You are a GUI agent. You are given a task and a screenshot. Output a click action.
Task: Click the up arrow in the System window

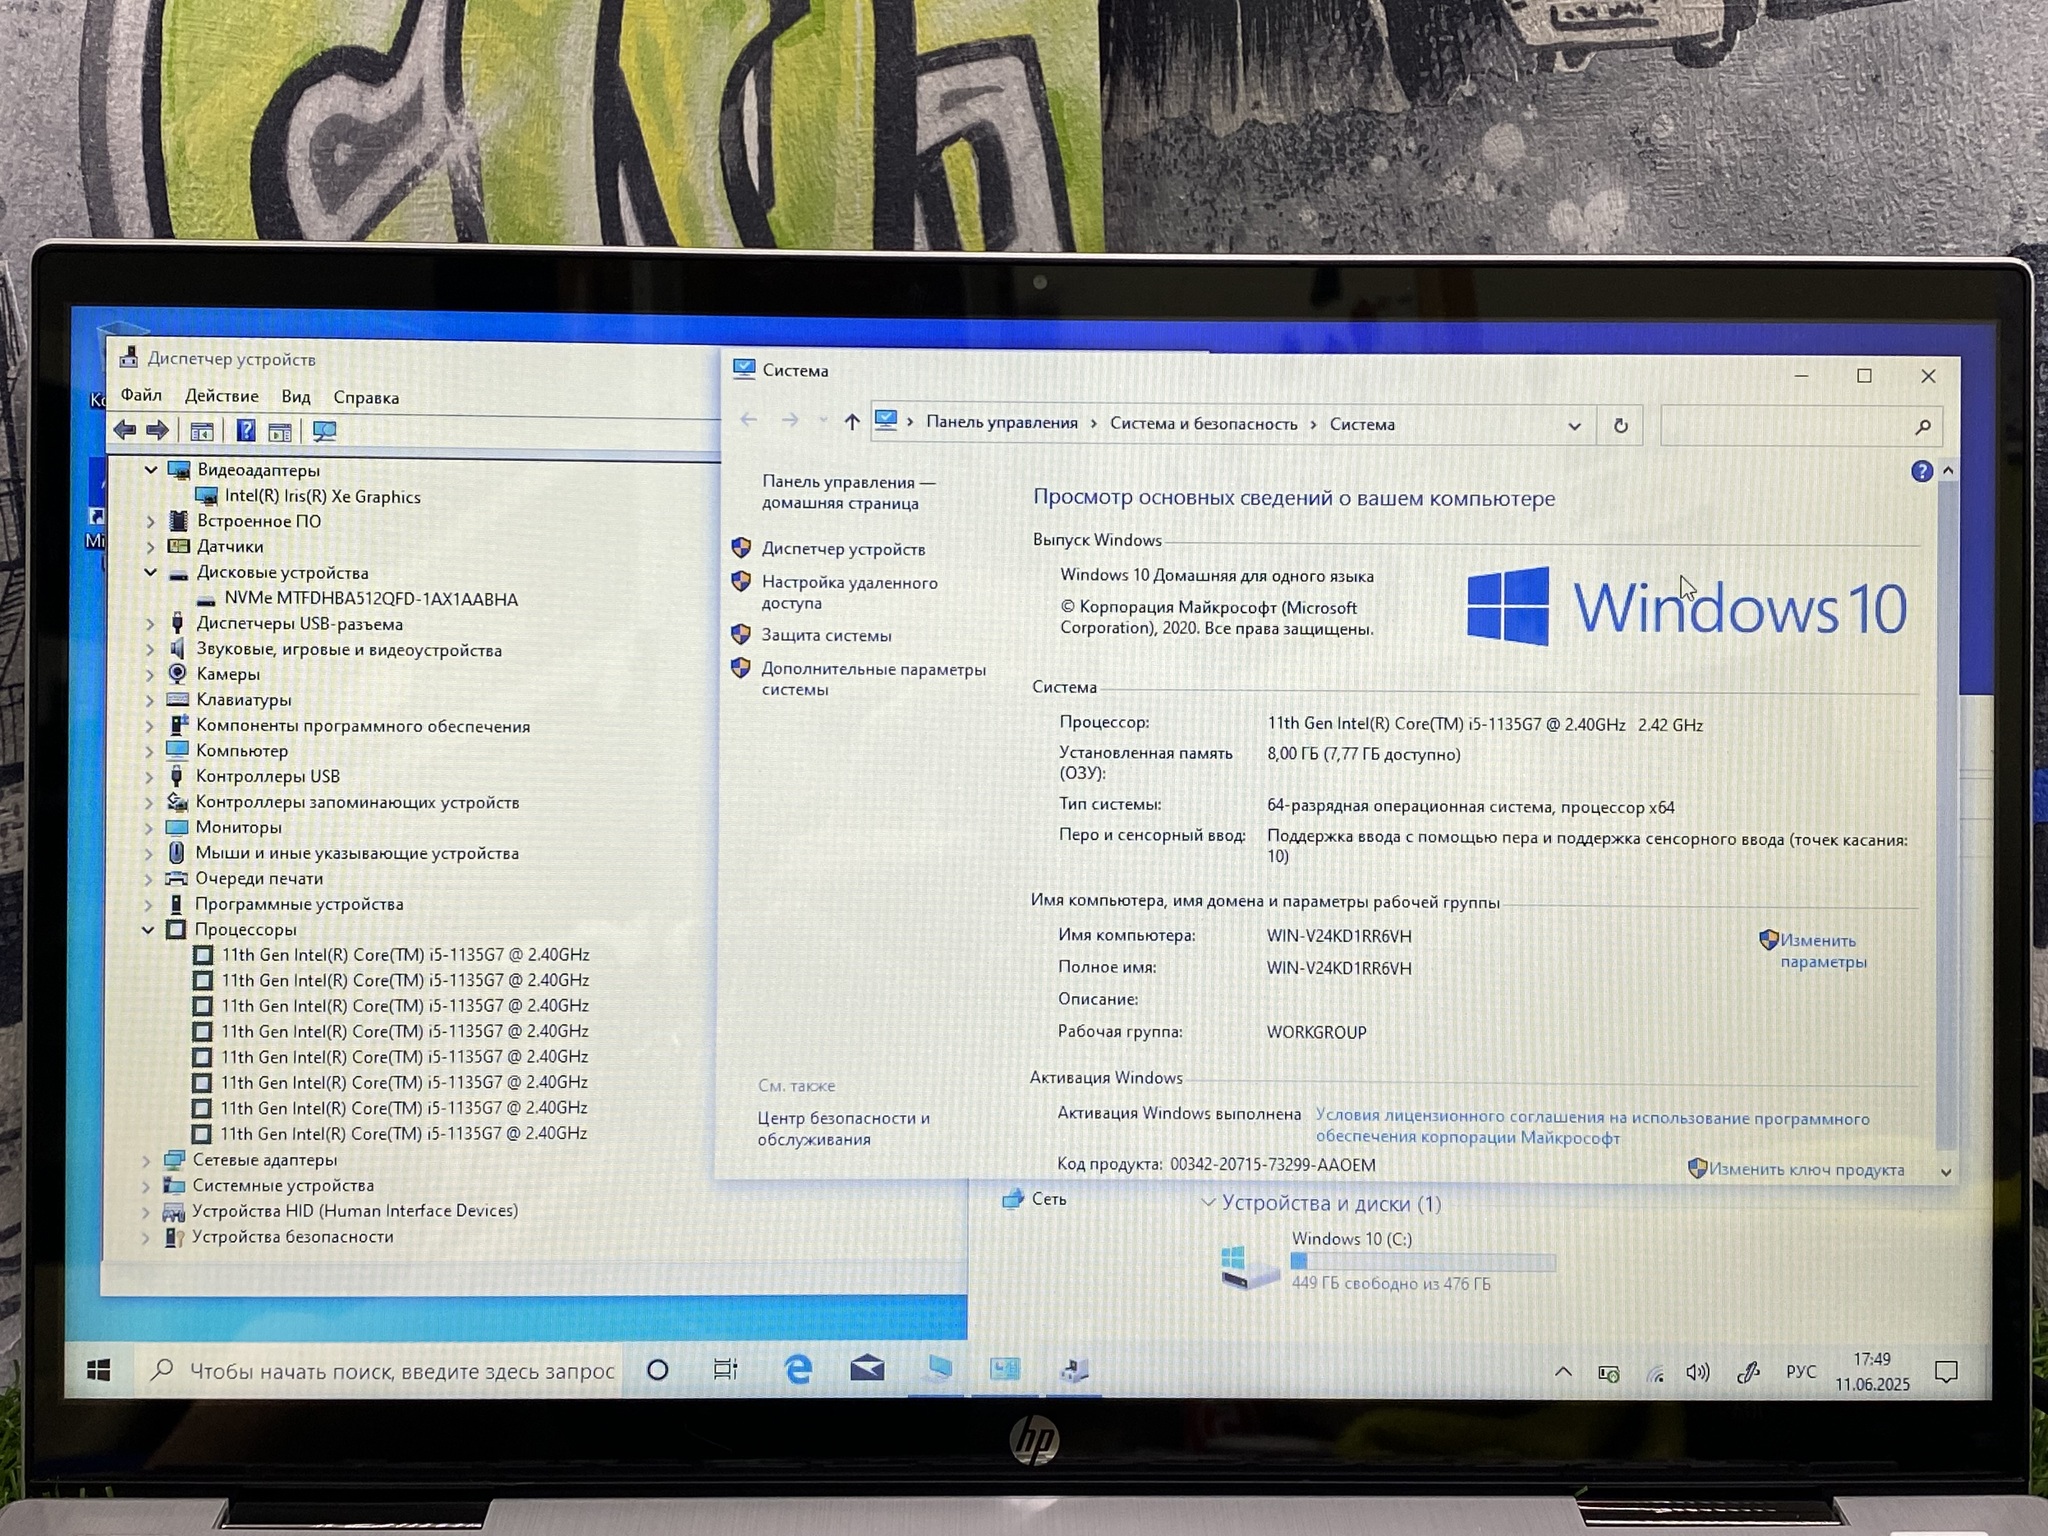(851, 422)
